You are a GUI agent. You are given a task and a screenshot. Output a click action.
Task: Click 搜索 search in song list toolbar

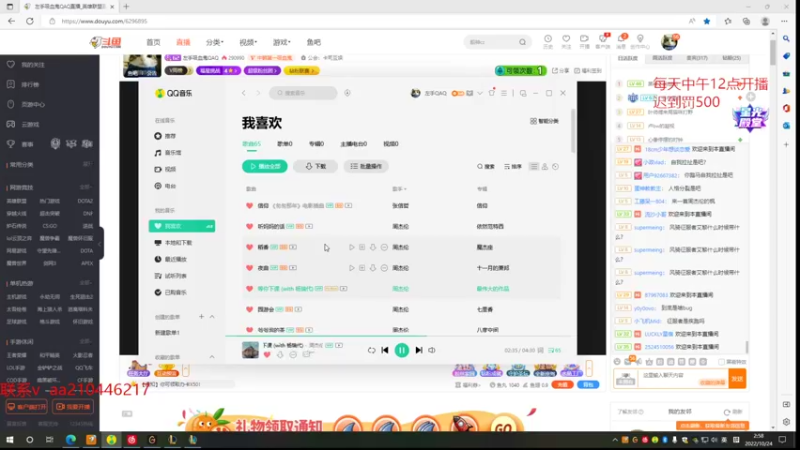tap(486, 166)
